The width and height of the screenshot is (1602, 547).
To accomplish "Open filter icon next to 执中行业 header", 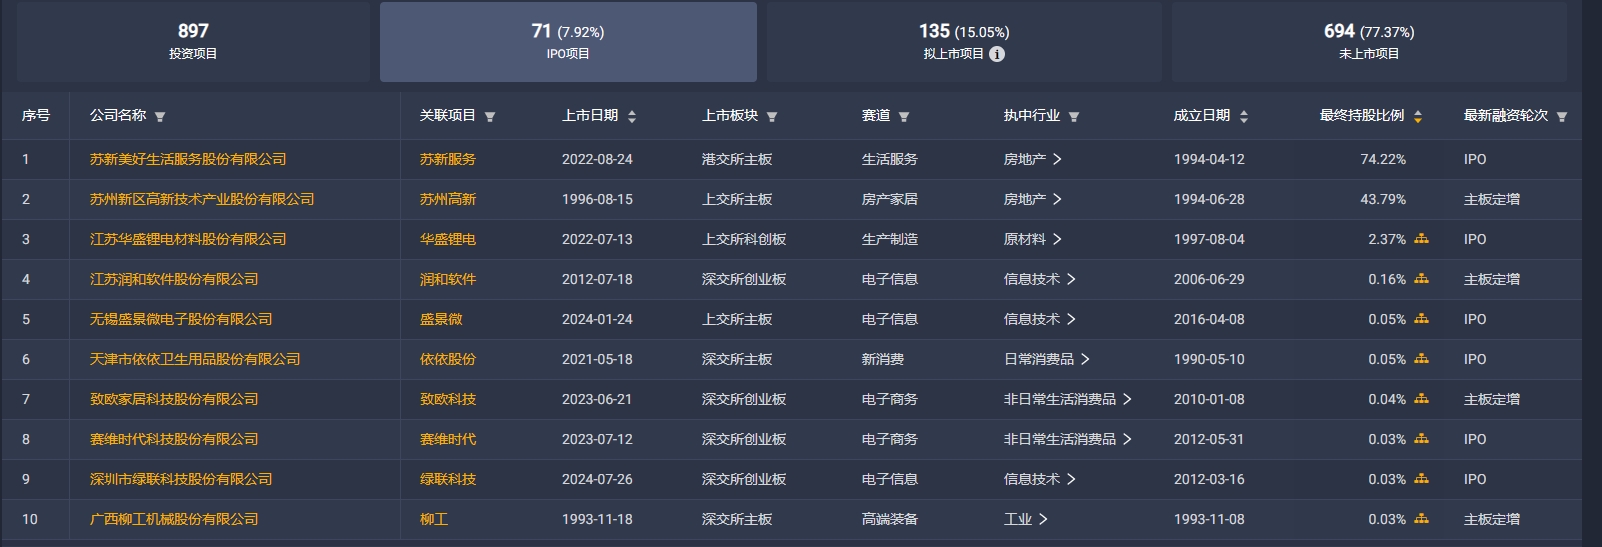I will pos(1074,117).
